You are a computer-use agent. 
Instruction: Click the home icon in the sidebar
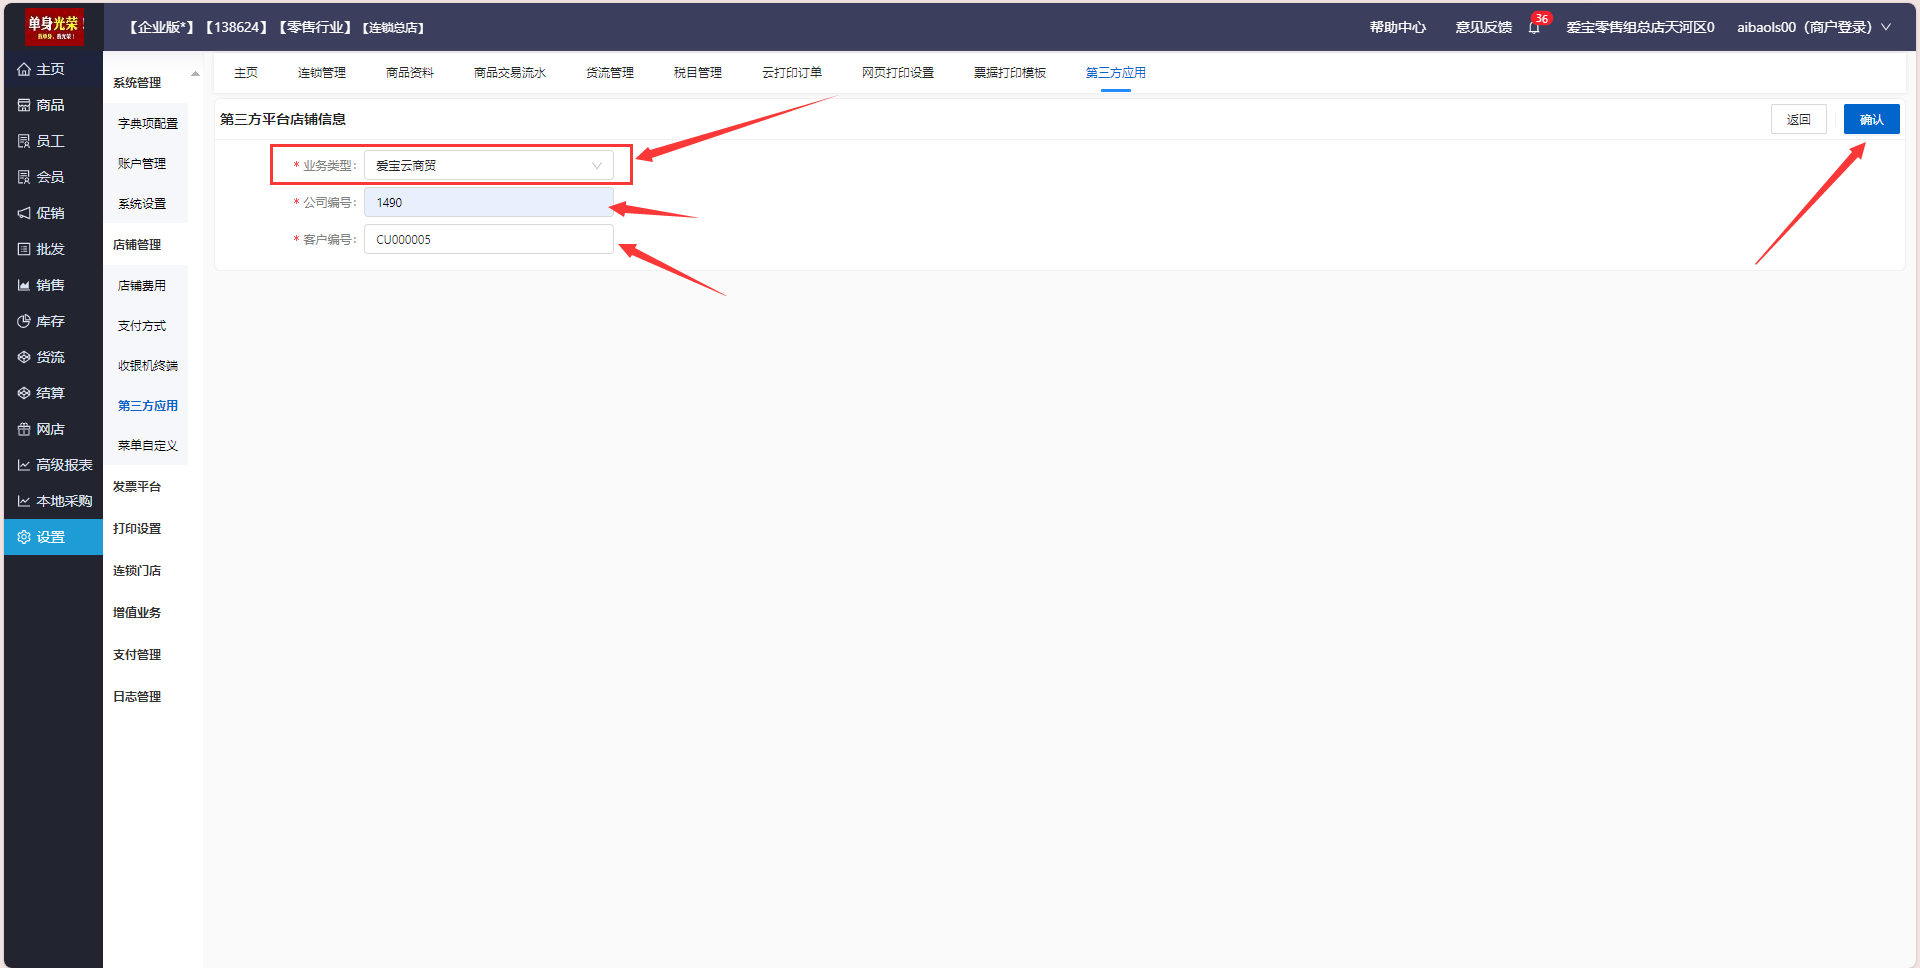point(24,70)
